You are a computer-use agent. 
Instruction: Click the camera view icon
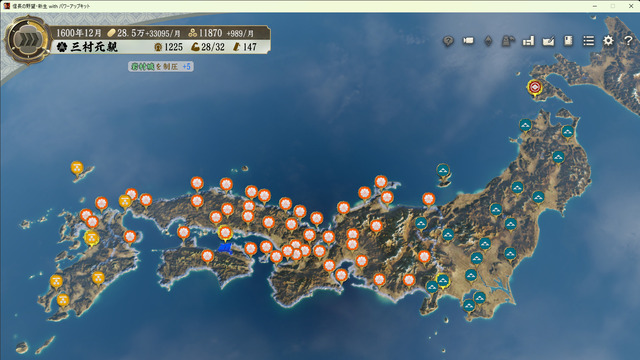pyautogui.click(x=468, y=40)
